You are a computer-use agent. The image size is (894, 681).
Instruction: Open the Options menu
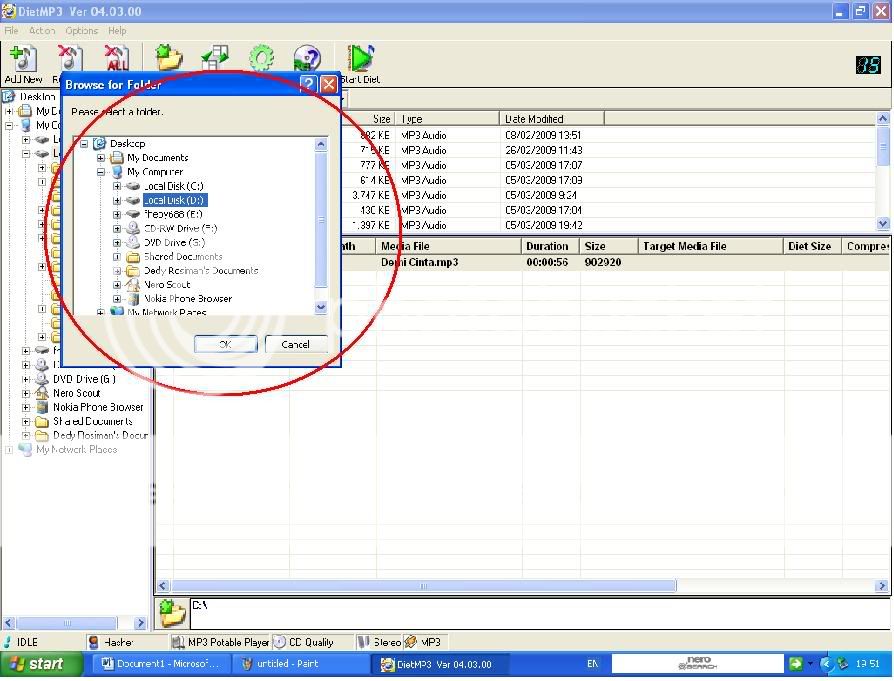coord(81,31)
